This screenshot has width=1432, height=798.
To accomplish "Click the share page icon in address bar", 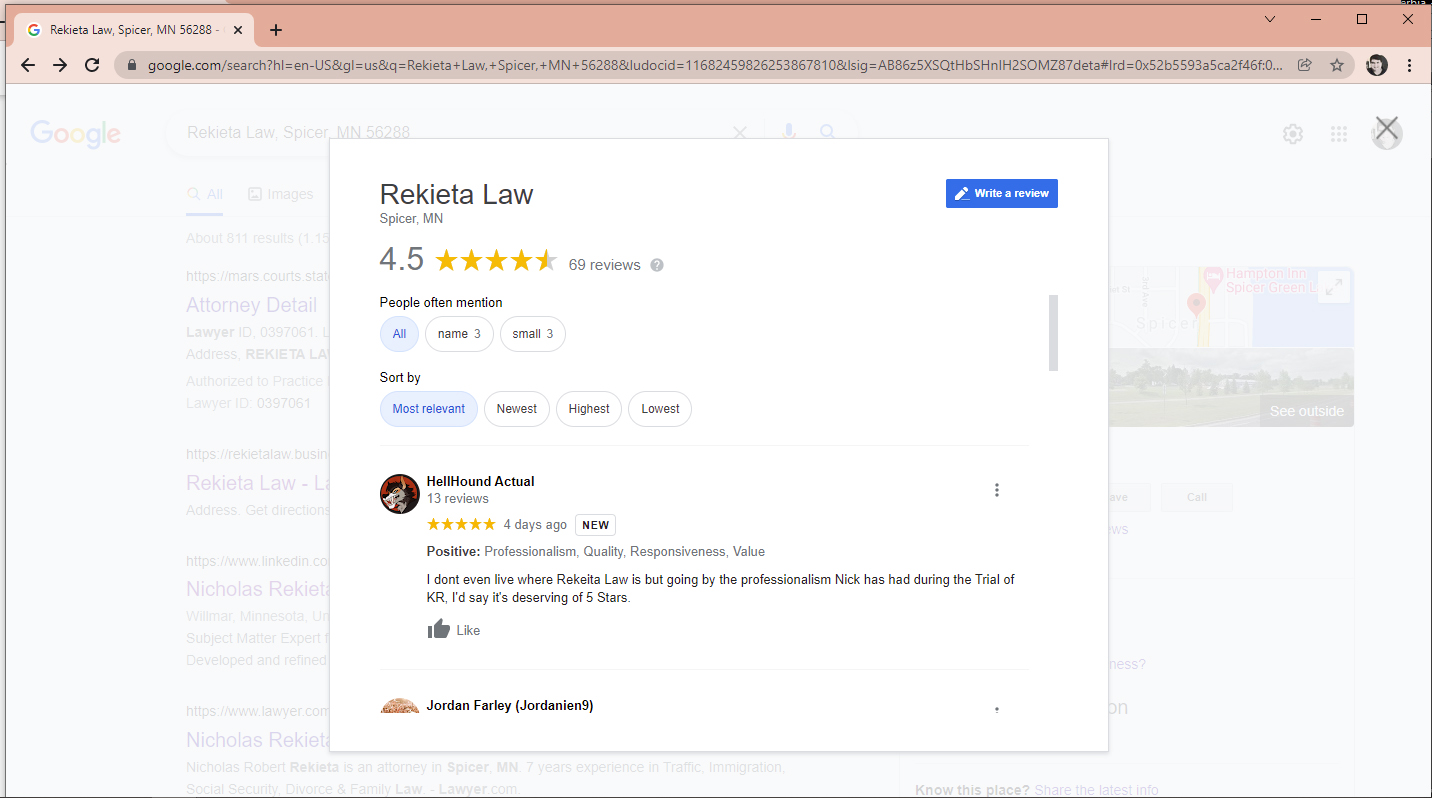I will (1305, 65).
